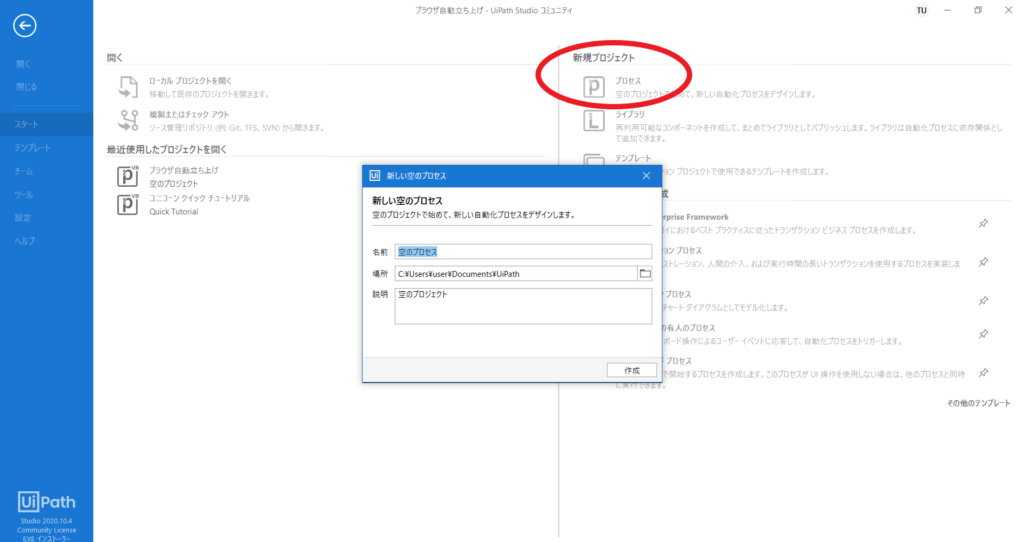1024x542 pixels.
Task: Open the 開く sidebar menu item
Action: click(24, 64)
